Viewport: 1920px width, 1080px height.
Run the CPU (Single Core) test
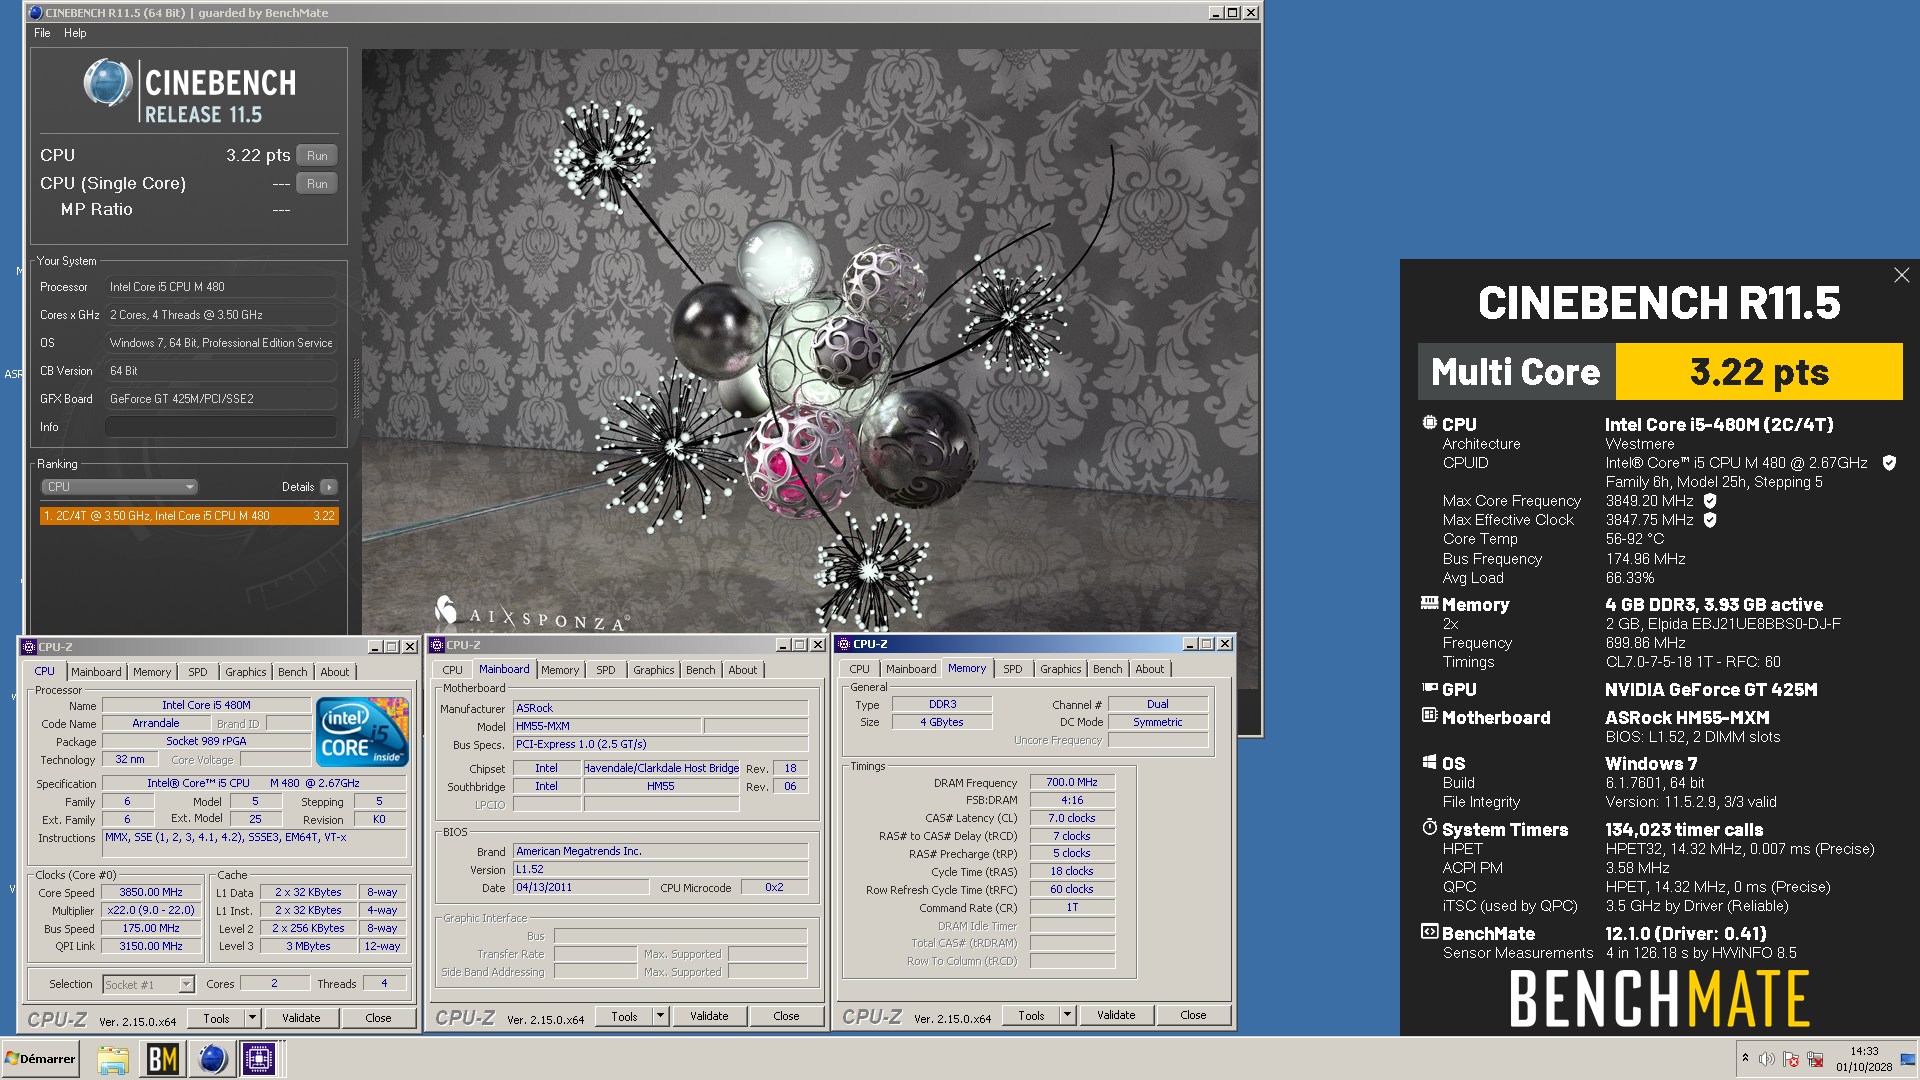click(317, 183)
